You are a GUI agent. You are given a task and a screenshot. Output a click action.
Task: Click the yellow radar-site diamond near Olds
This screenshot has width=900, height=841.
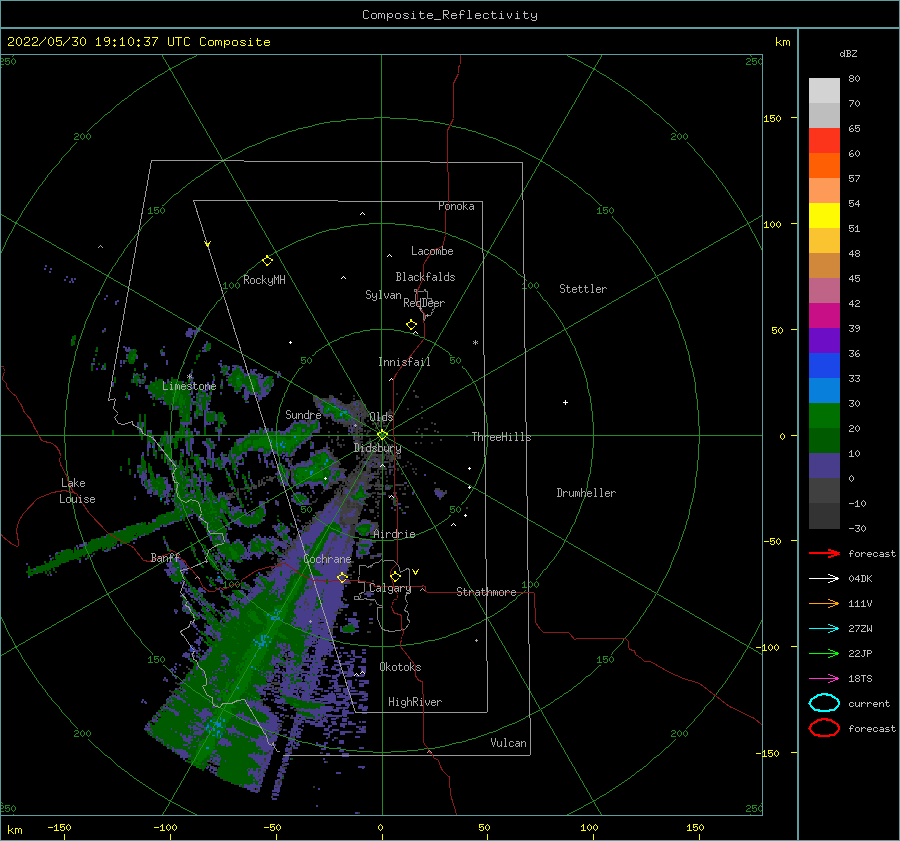[382, 435]
